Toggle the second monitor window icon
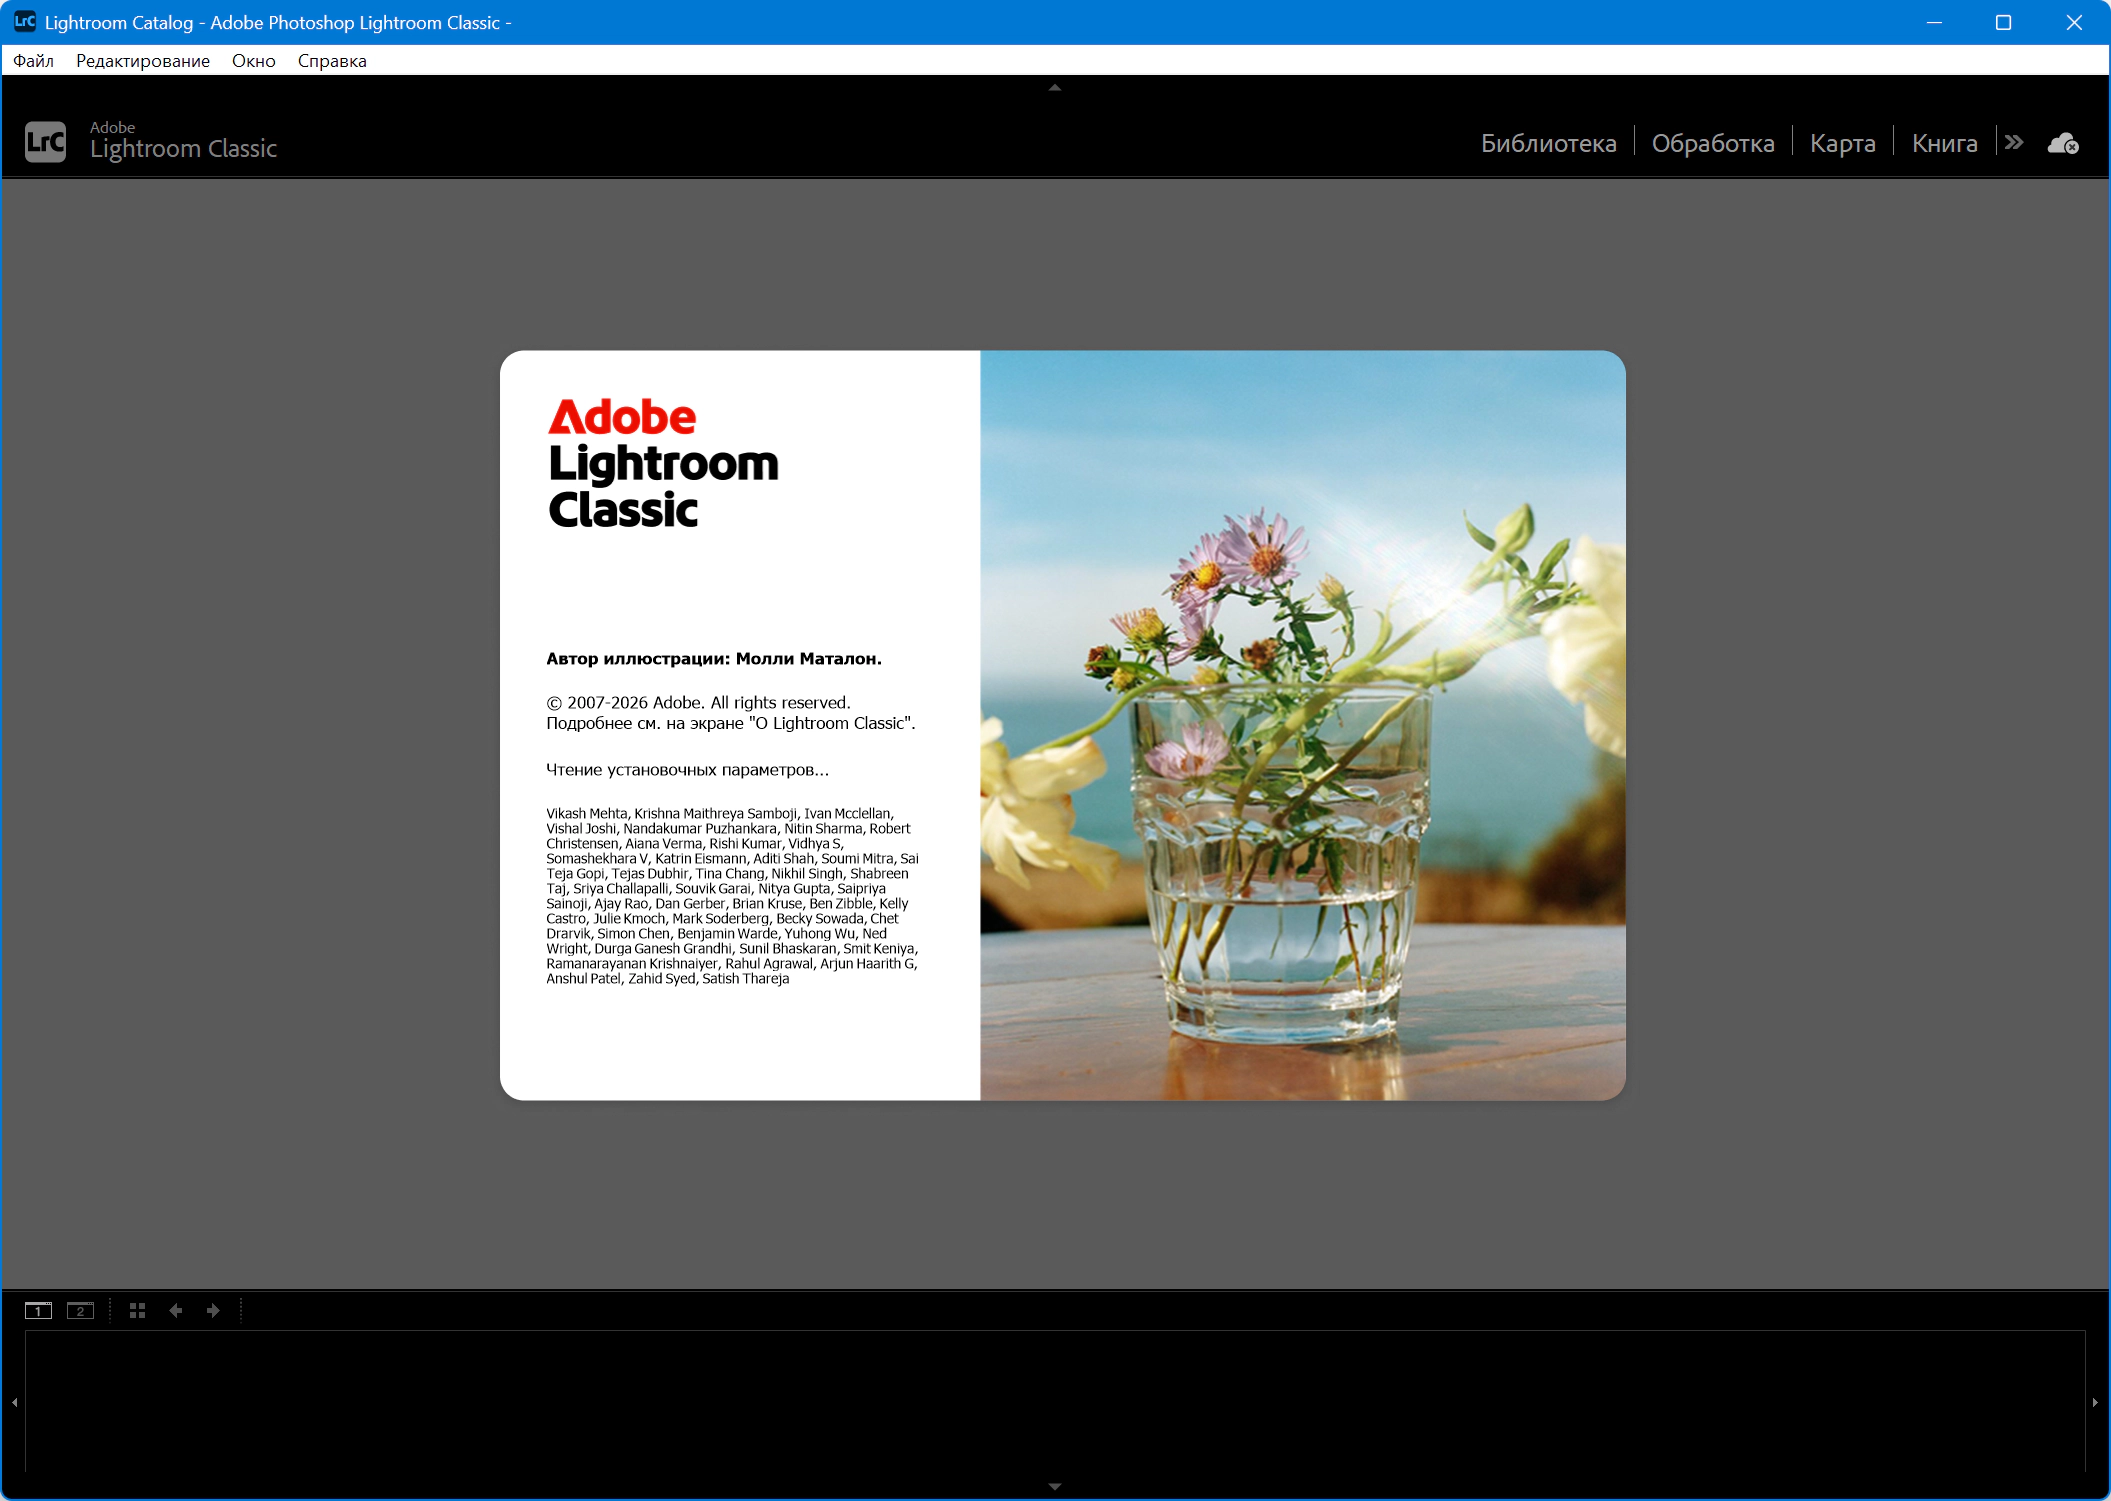The image size is (2111, 1501). click(x=80, y=1311)
